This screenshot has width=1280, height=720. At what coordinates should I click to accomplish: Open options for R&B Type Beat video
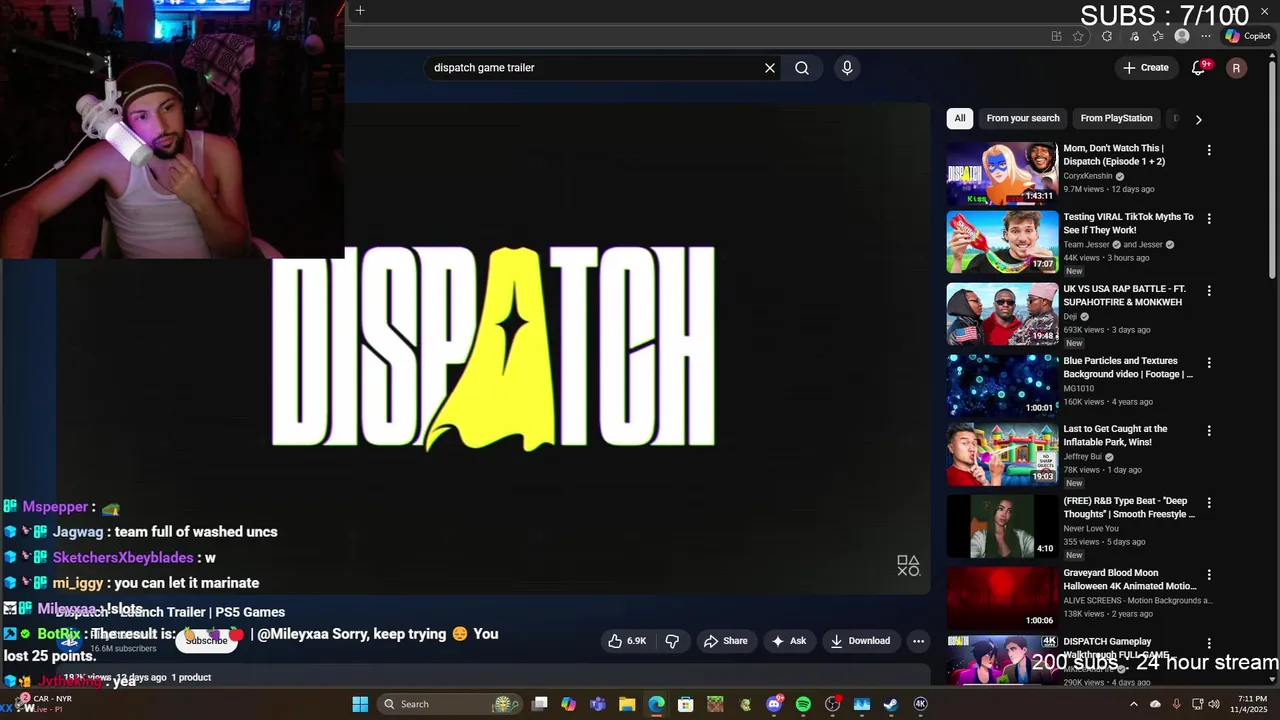[x=1209, y=502]
